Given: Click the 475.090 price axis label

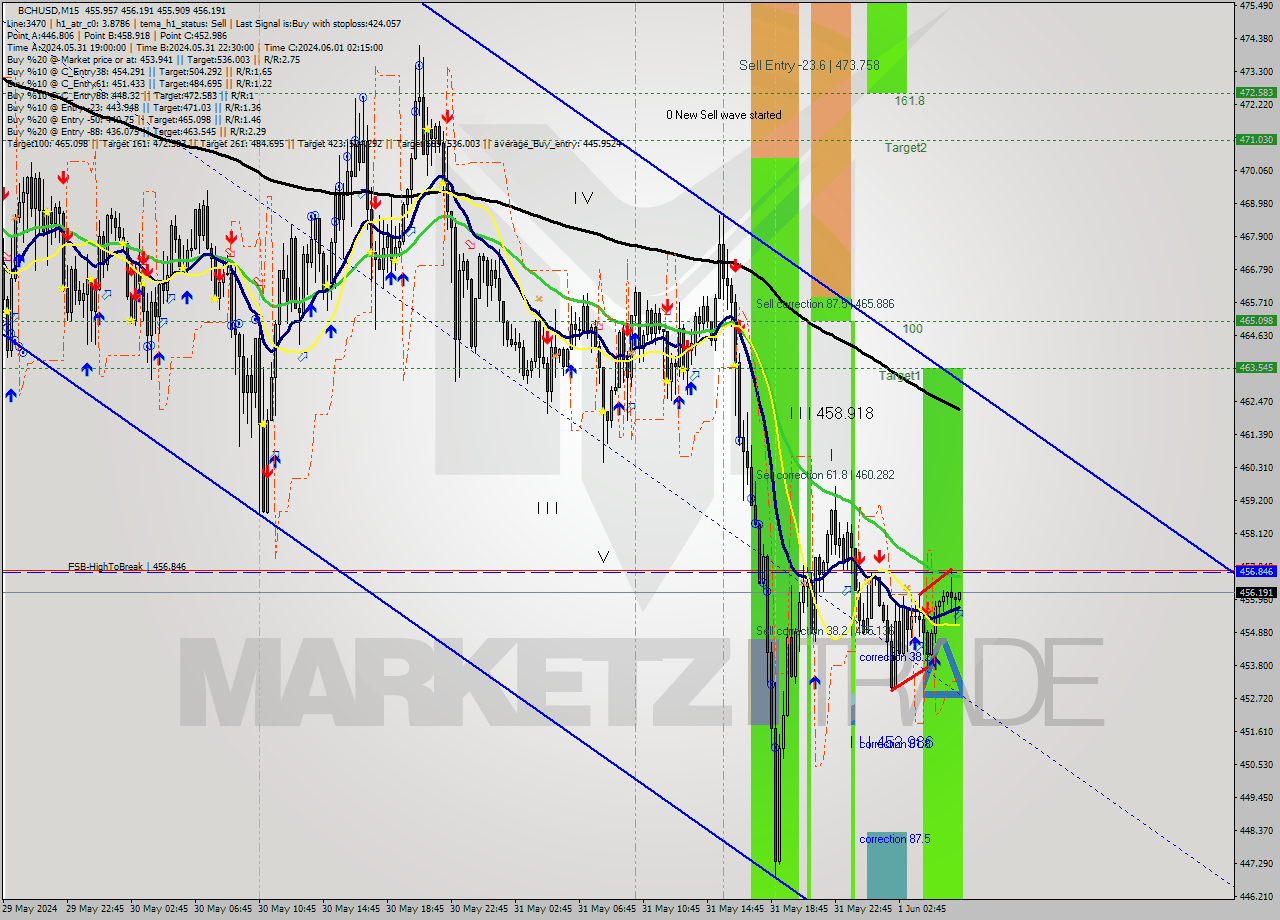Looking at the screenshot, I should (1255, 6).
